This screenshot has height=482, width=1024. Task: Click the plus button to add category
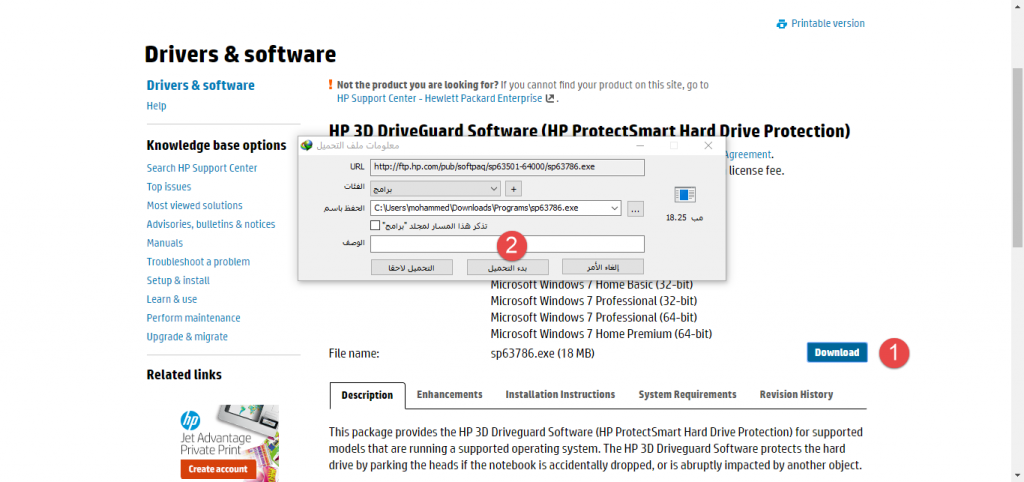(x=513, y=188)
